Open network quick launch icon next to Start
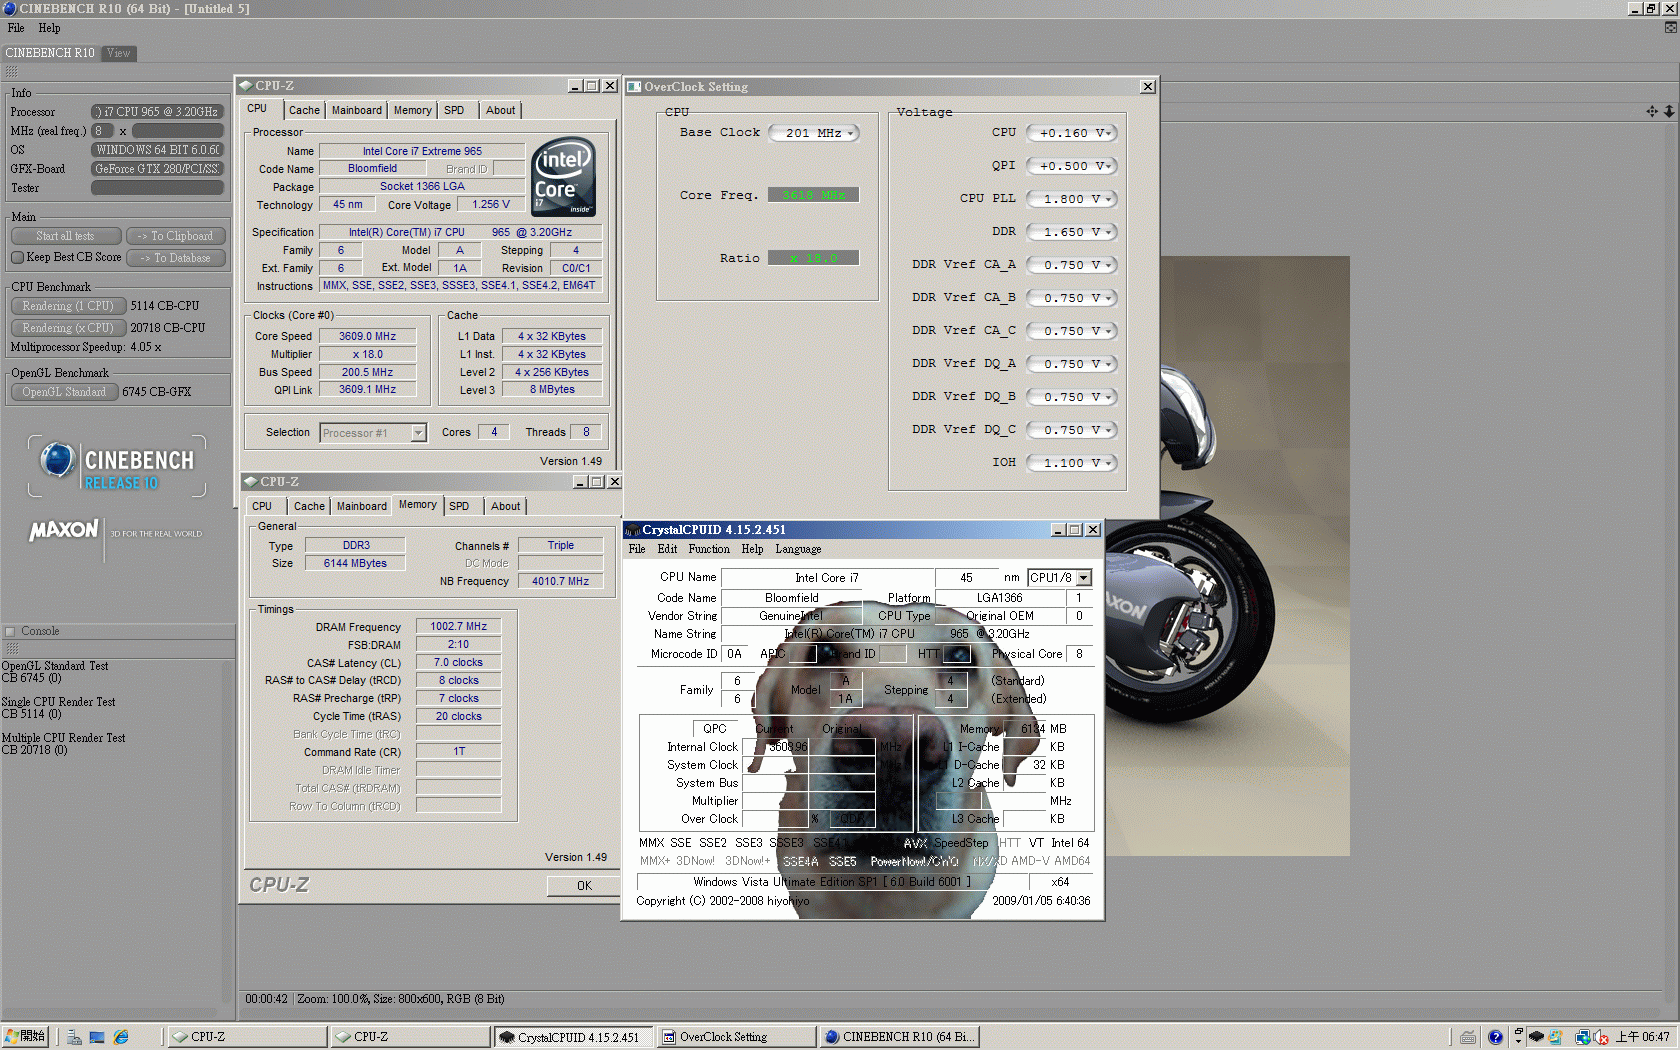This screenshot has width=1680, height=1050. tap(74, 1037)
